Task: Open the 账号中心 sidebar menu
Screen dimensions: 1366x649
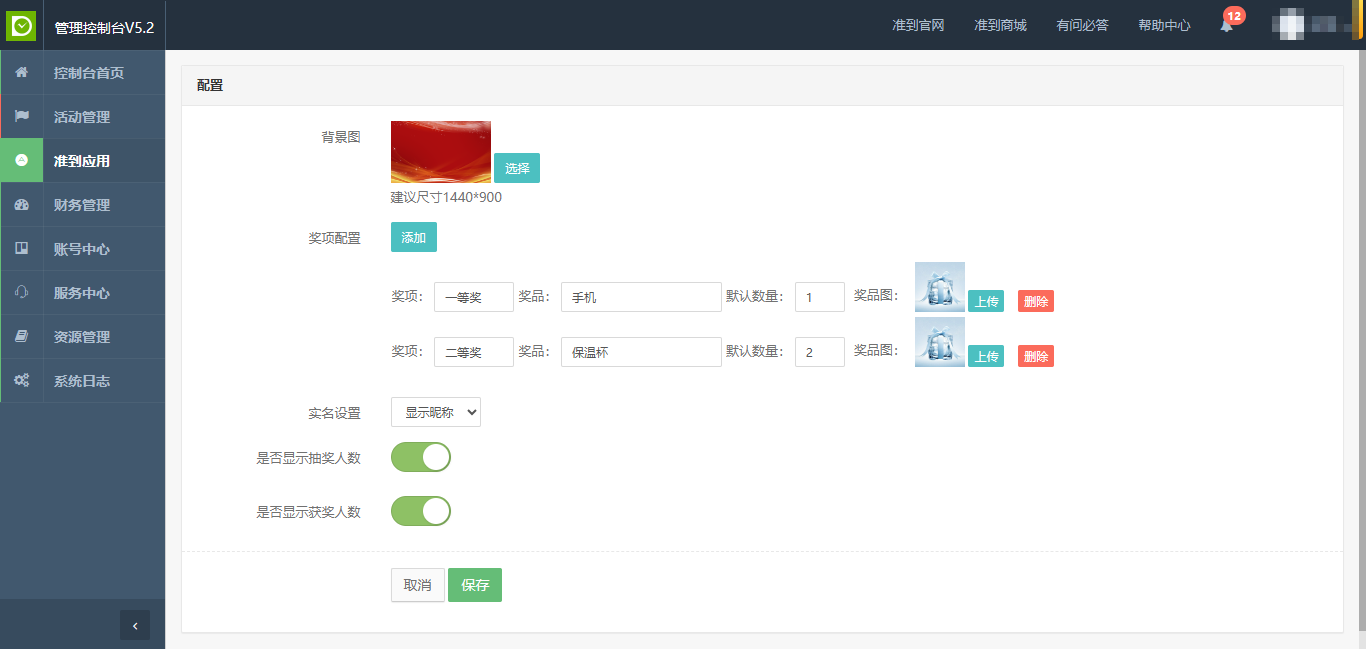Action: coord(82,249)
